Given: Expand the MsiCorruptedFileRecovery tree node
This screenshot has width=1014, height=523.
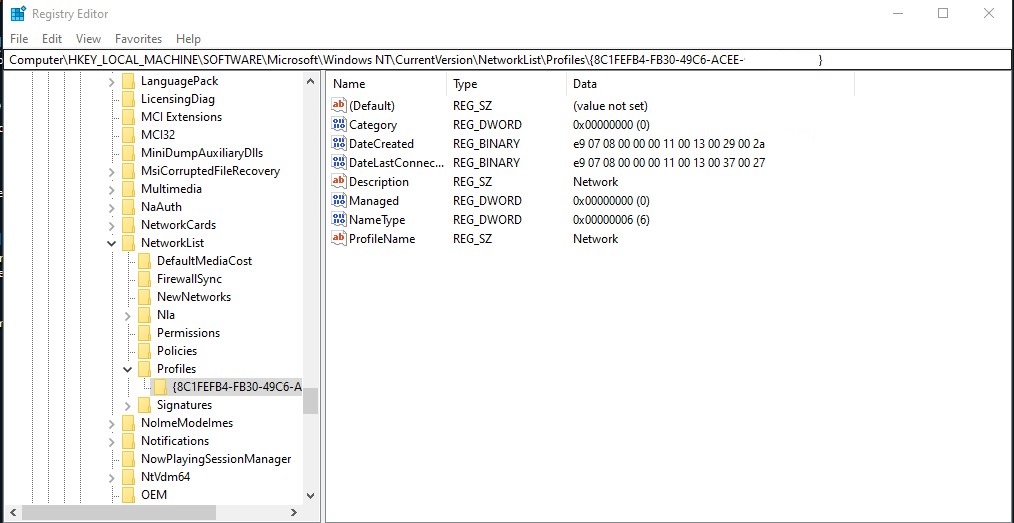Looking at the screenshot, I should point(111,171).
